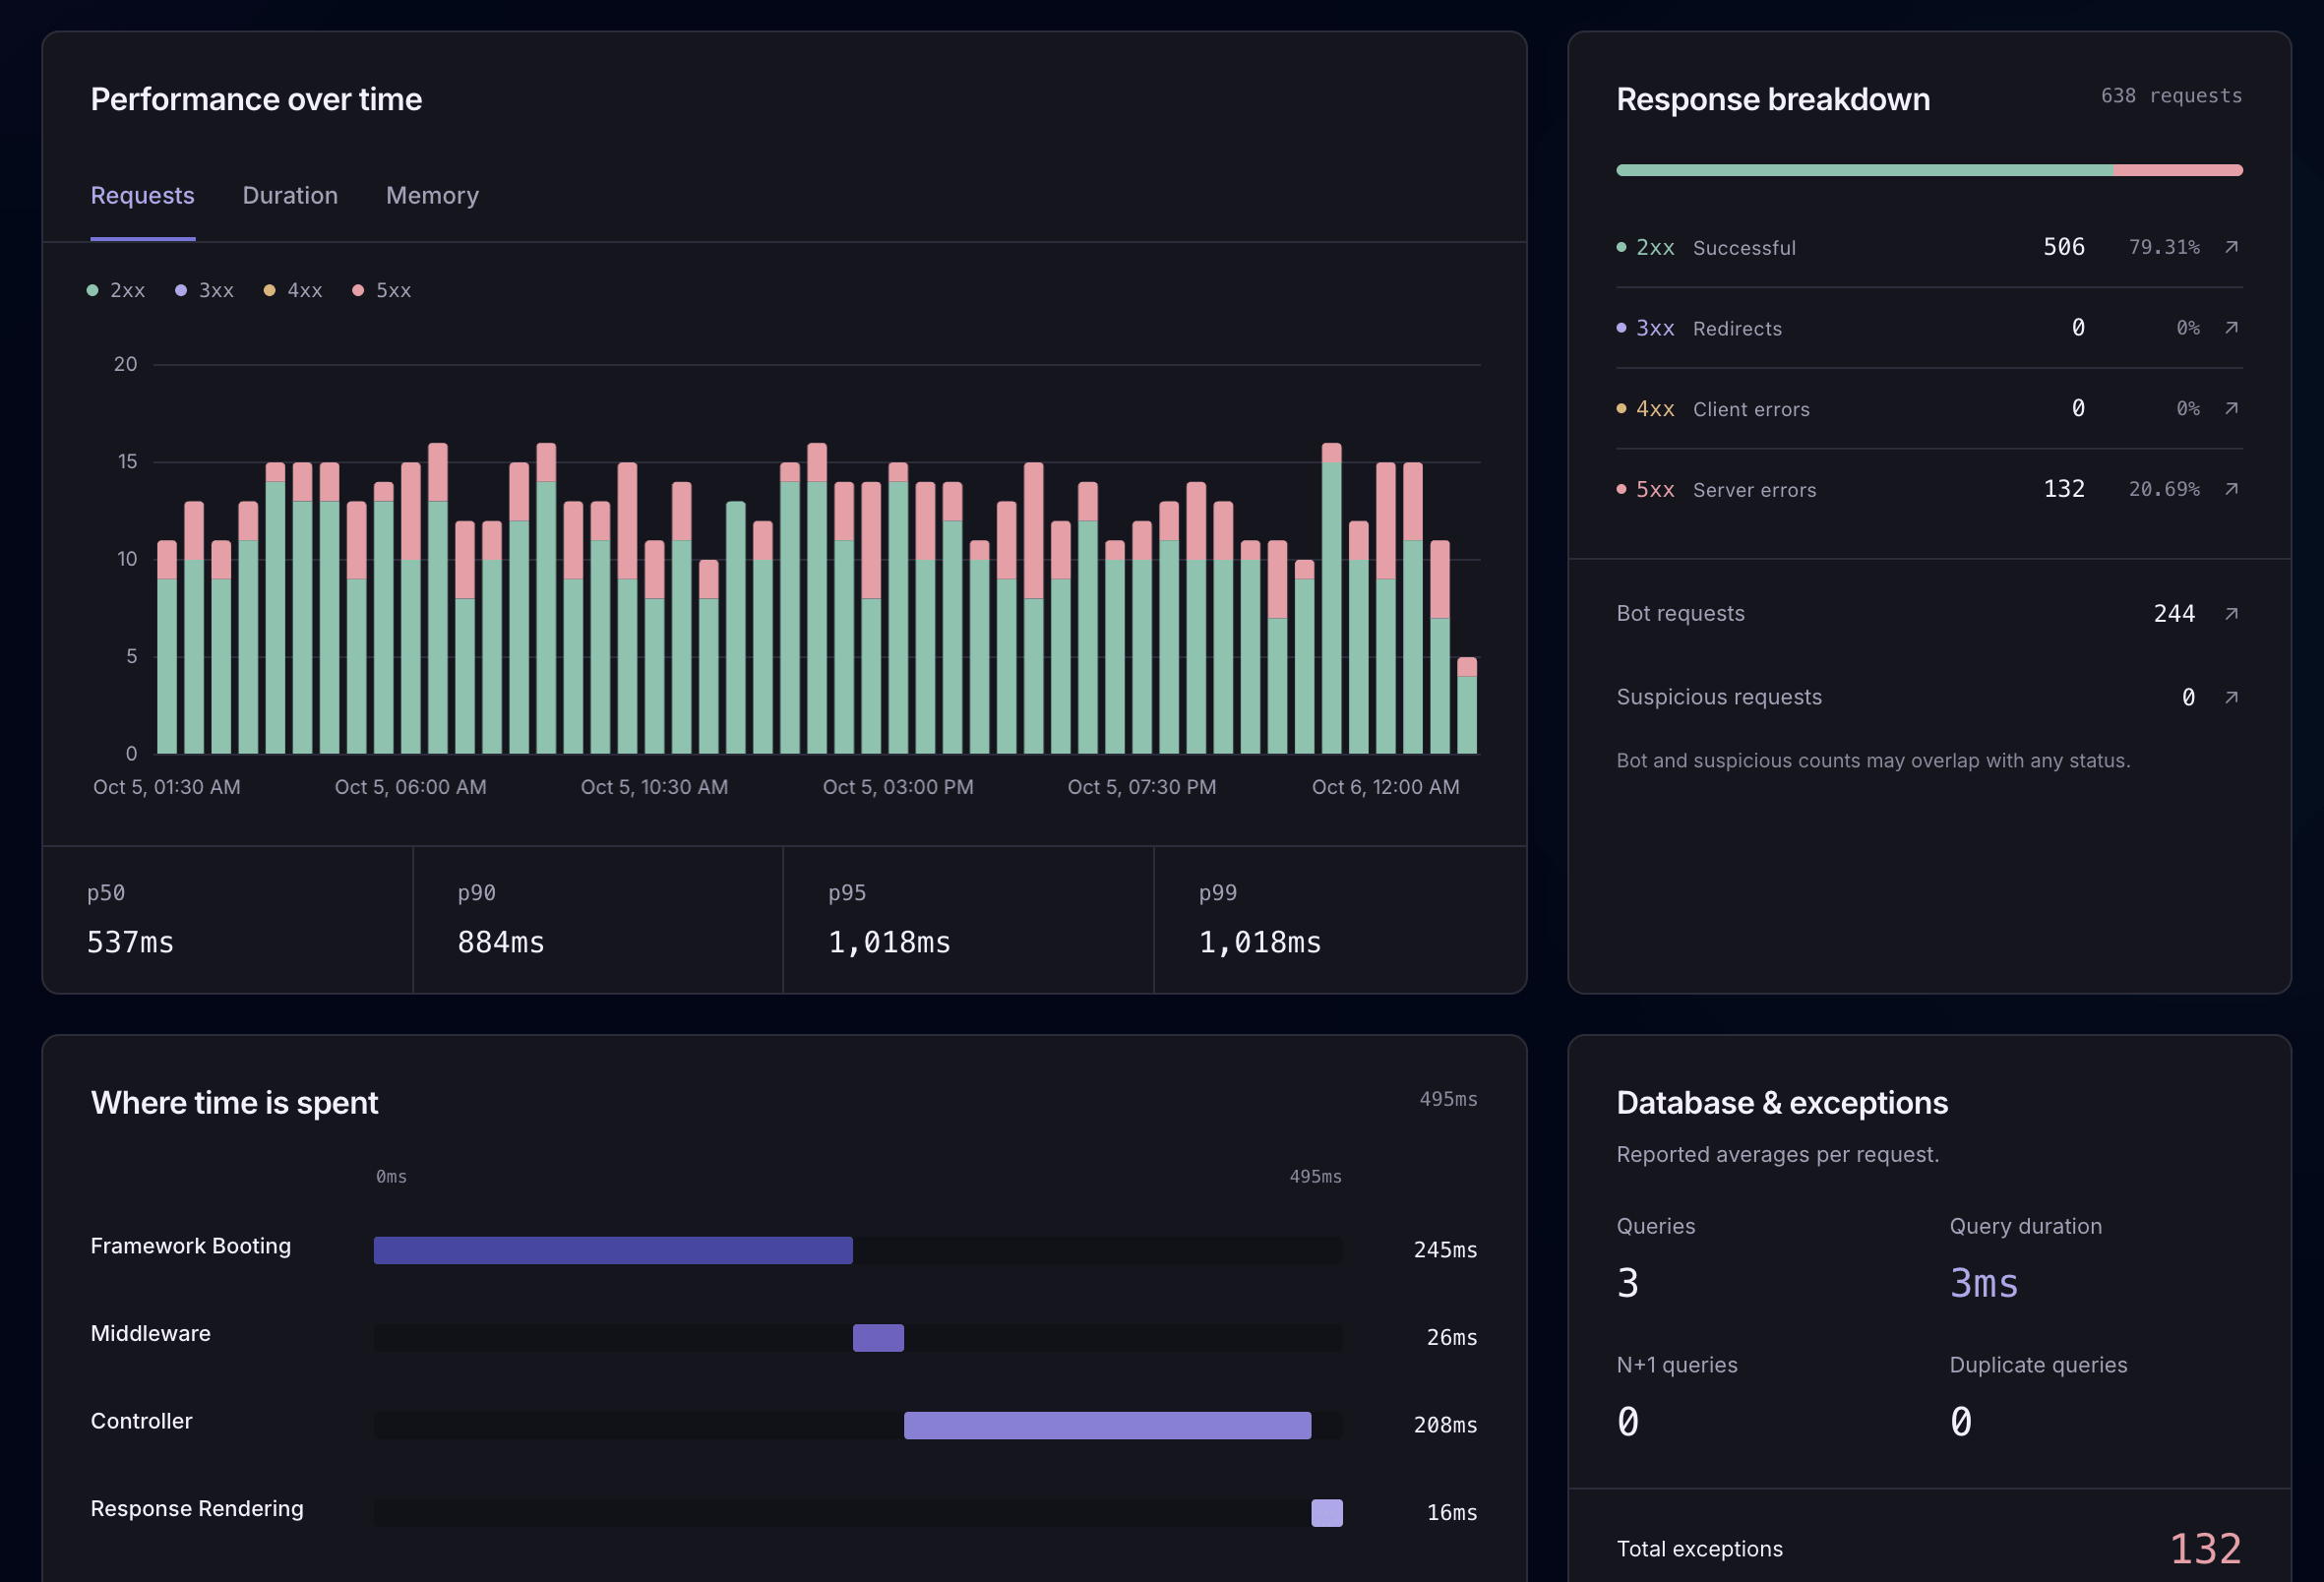Click the Where time is spent heading
The height and width of the screenshot is (1582, 2324).
[234, 1103]
